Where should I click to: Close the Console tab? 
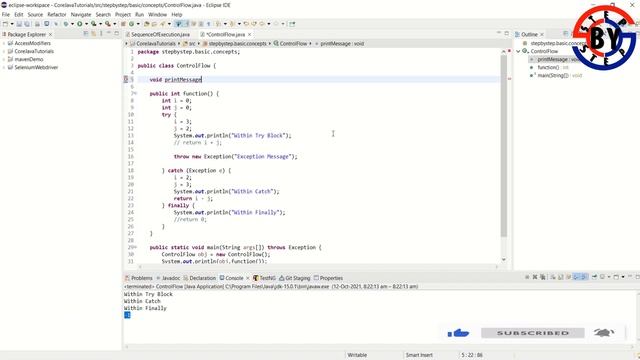[248, 278]
